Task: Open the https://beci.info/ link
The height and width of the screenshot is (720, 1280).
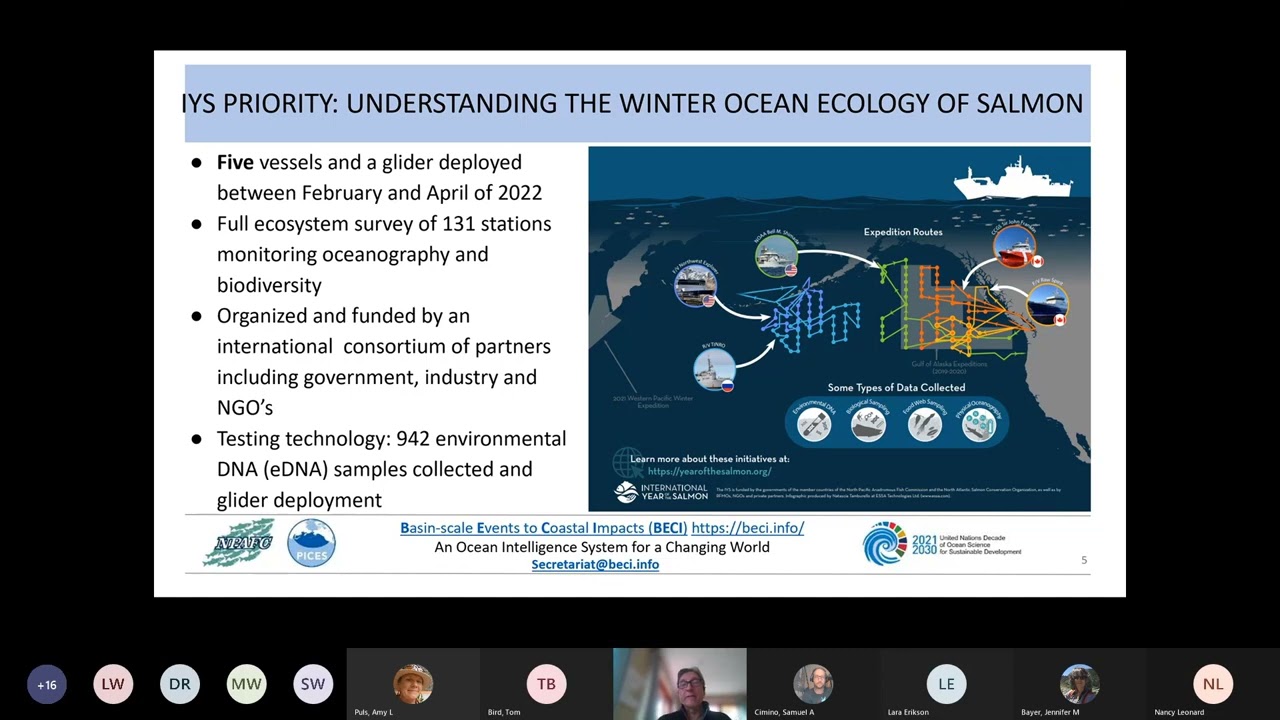Action: click(748, 528)
